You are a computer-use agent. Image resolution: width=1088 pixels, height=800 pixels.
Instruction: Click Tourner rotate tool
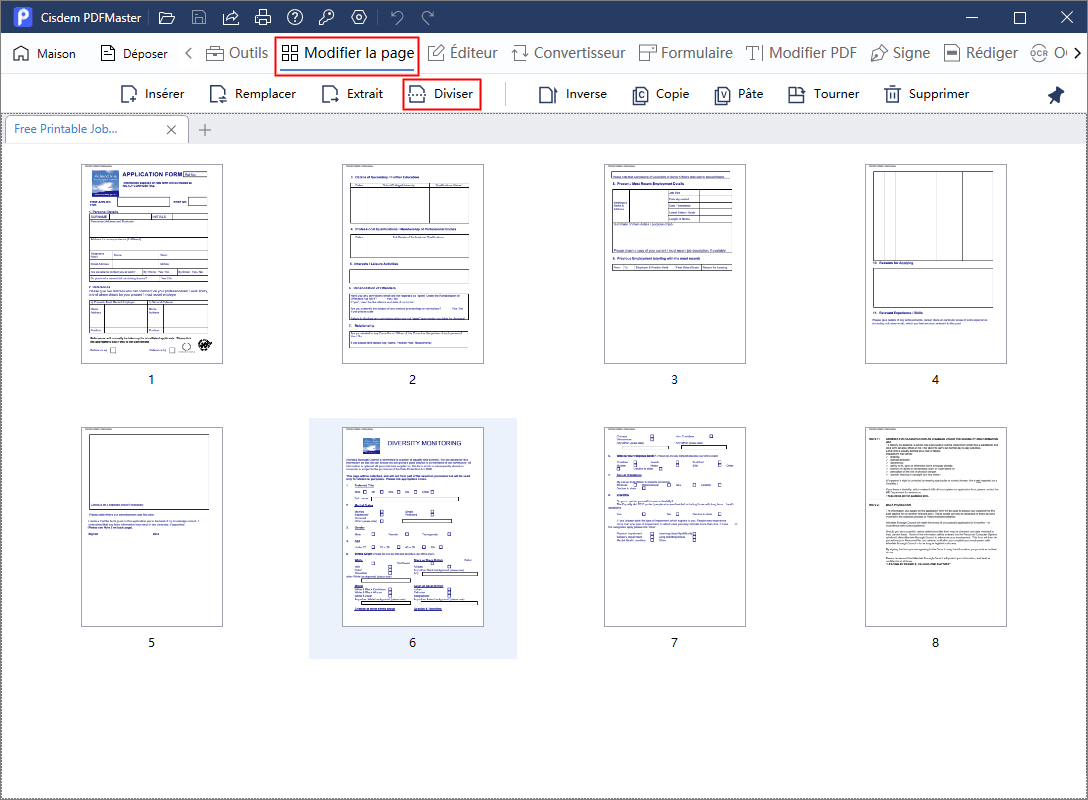[824, 94]
